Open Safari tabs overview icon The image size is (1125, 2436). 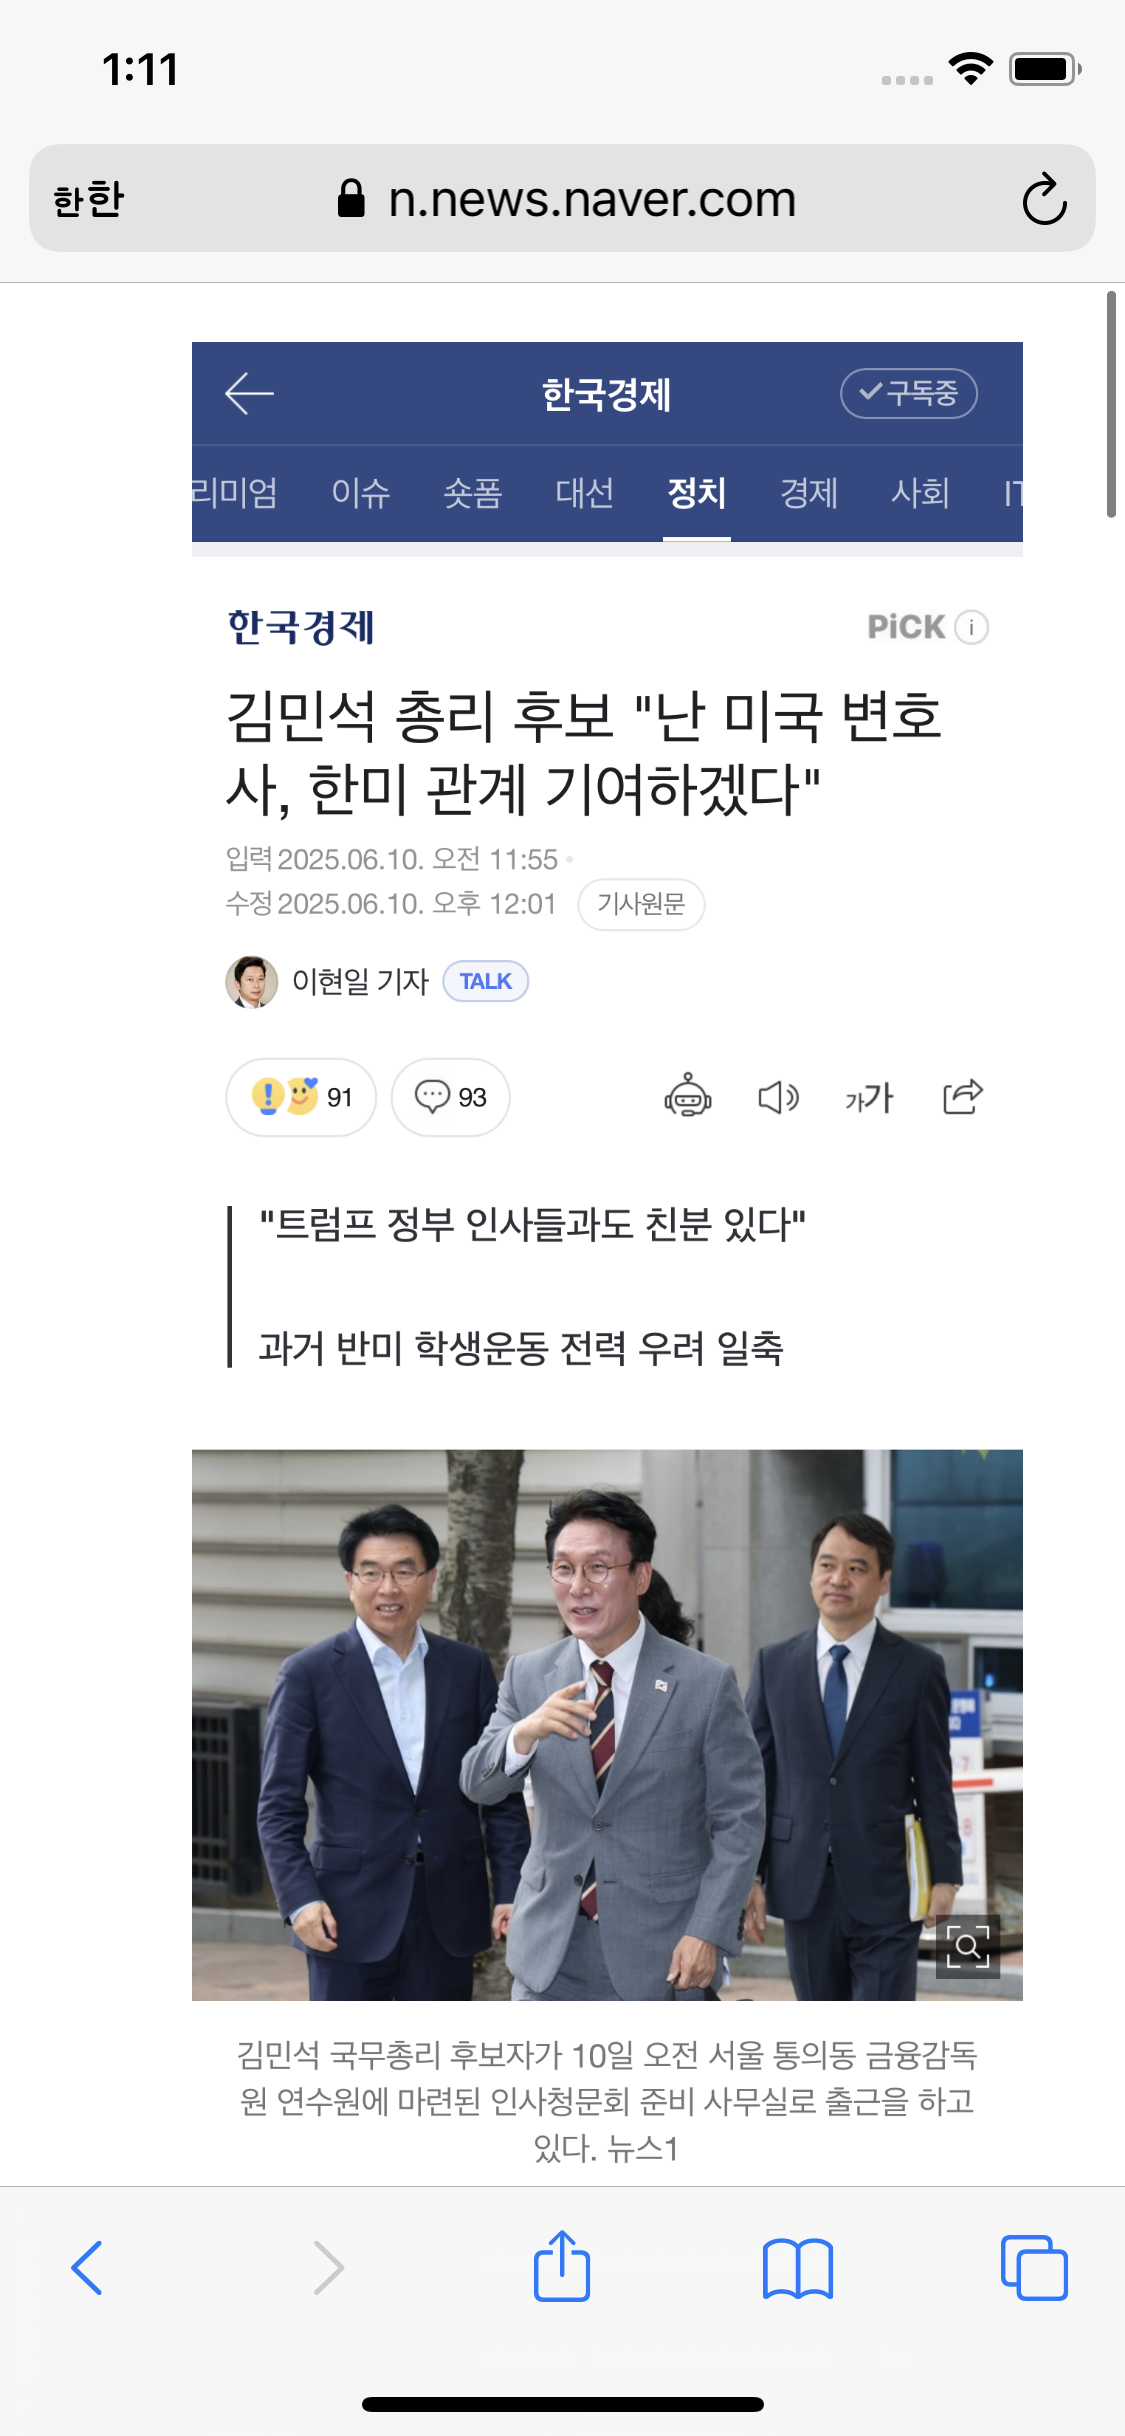tap(1034, 2268)
